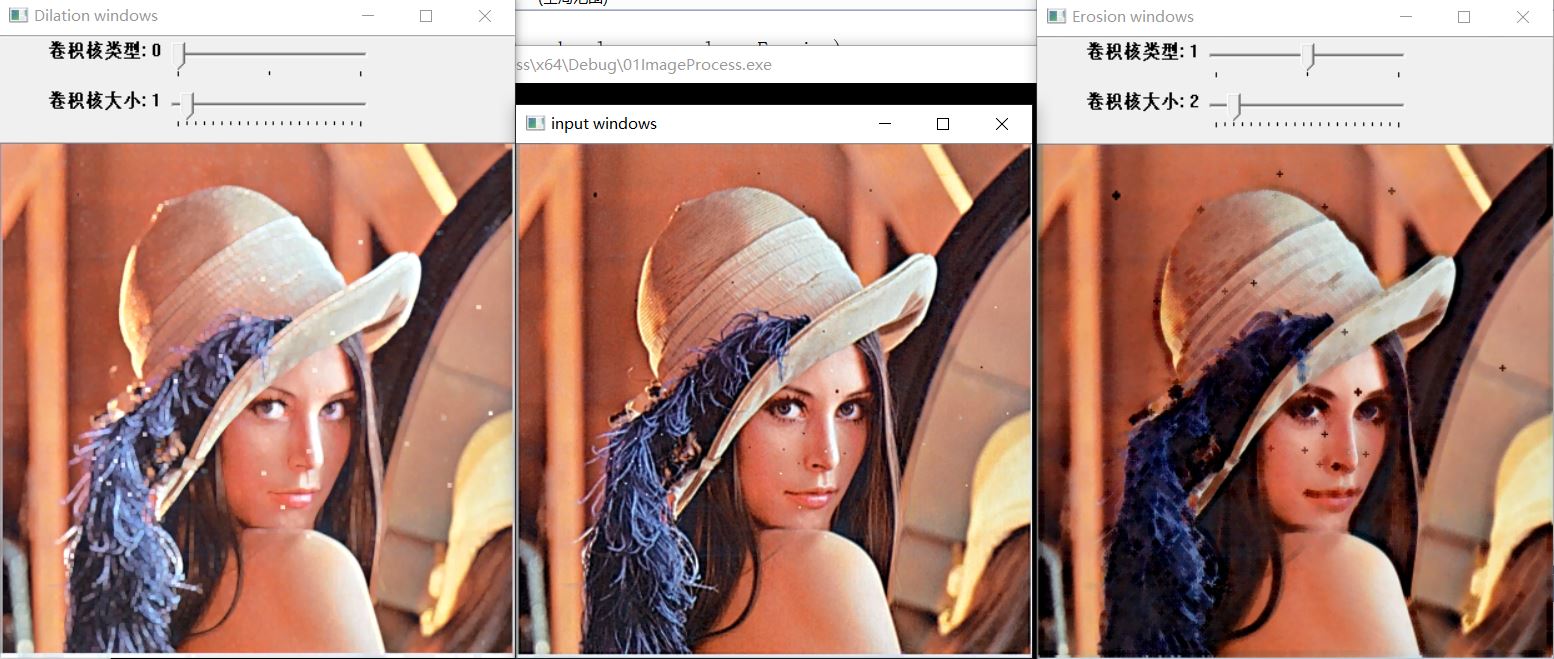This screenshot has width=1554, height=659.
Task: Click the dilated Lena image
Action: [257, 398]
